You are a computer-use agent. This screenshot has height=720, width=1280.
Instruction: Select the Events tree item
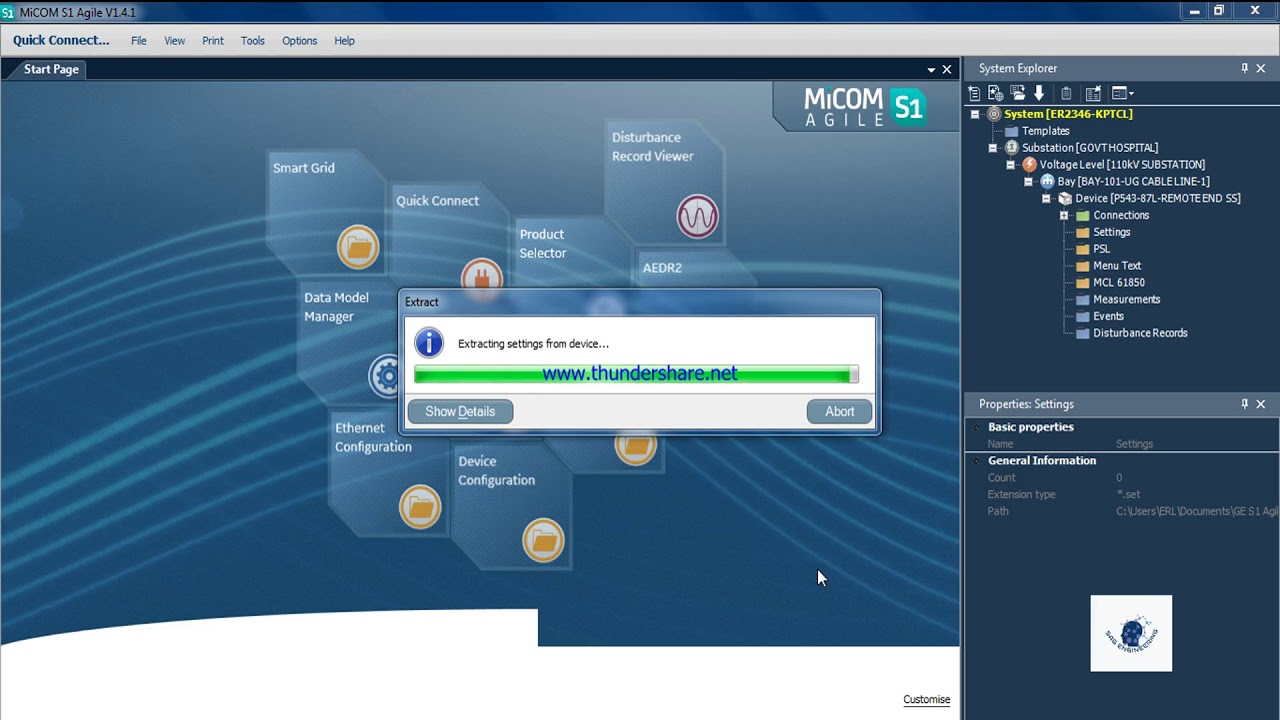1108,316
